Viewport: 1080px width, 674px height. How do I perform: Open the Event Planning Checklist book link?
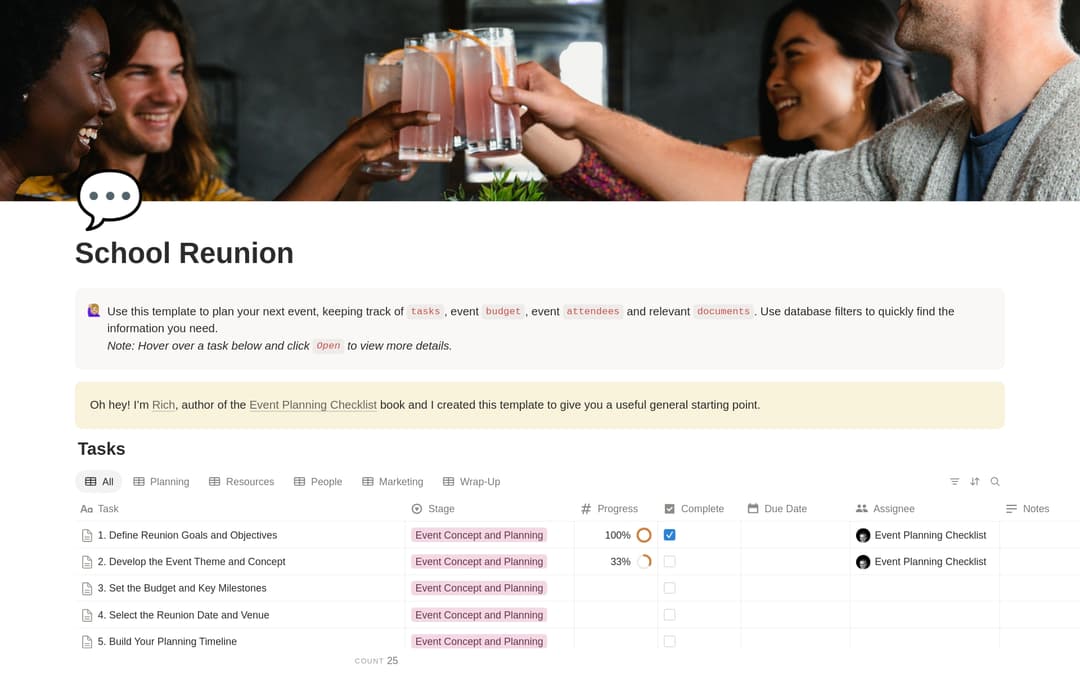click(313, 405)
